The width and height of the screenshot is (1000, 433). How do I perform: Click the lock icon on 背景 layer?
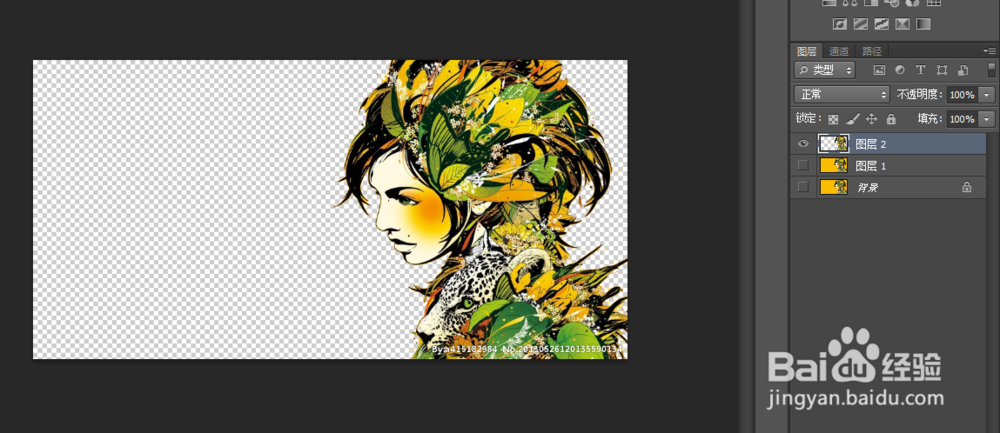pos(967,187)
